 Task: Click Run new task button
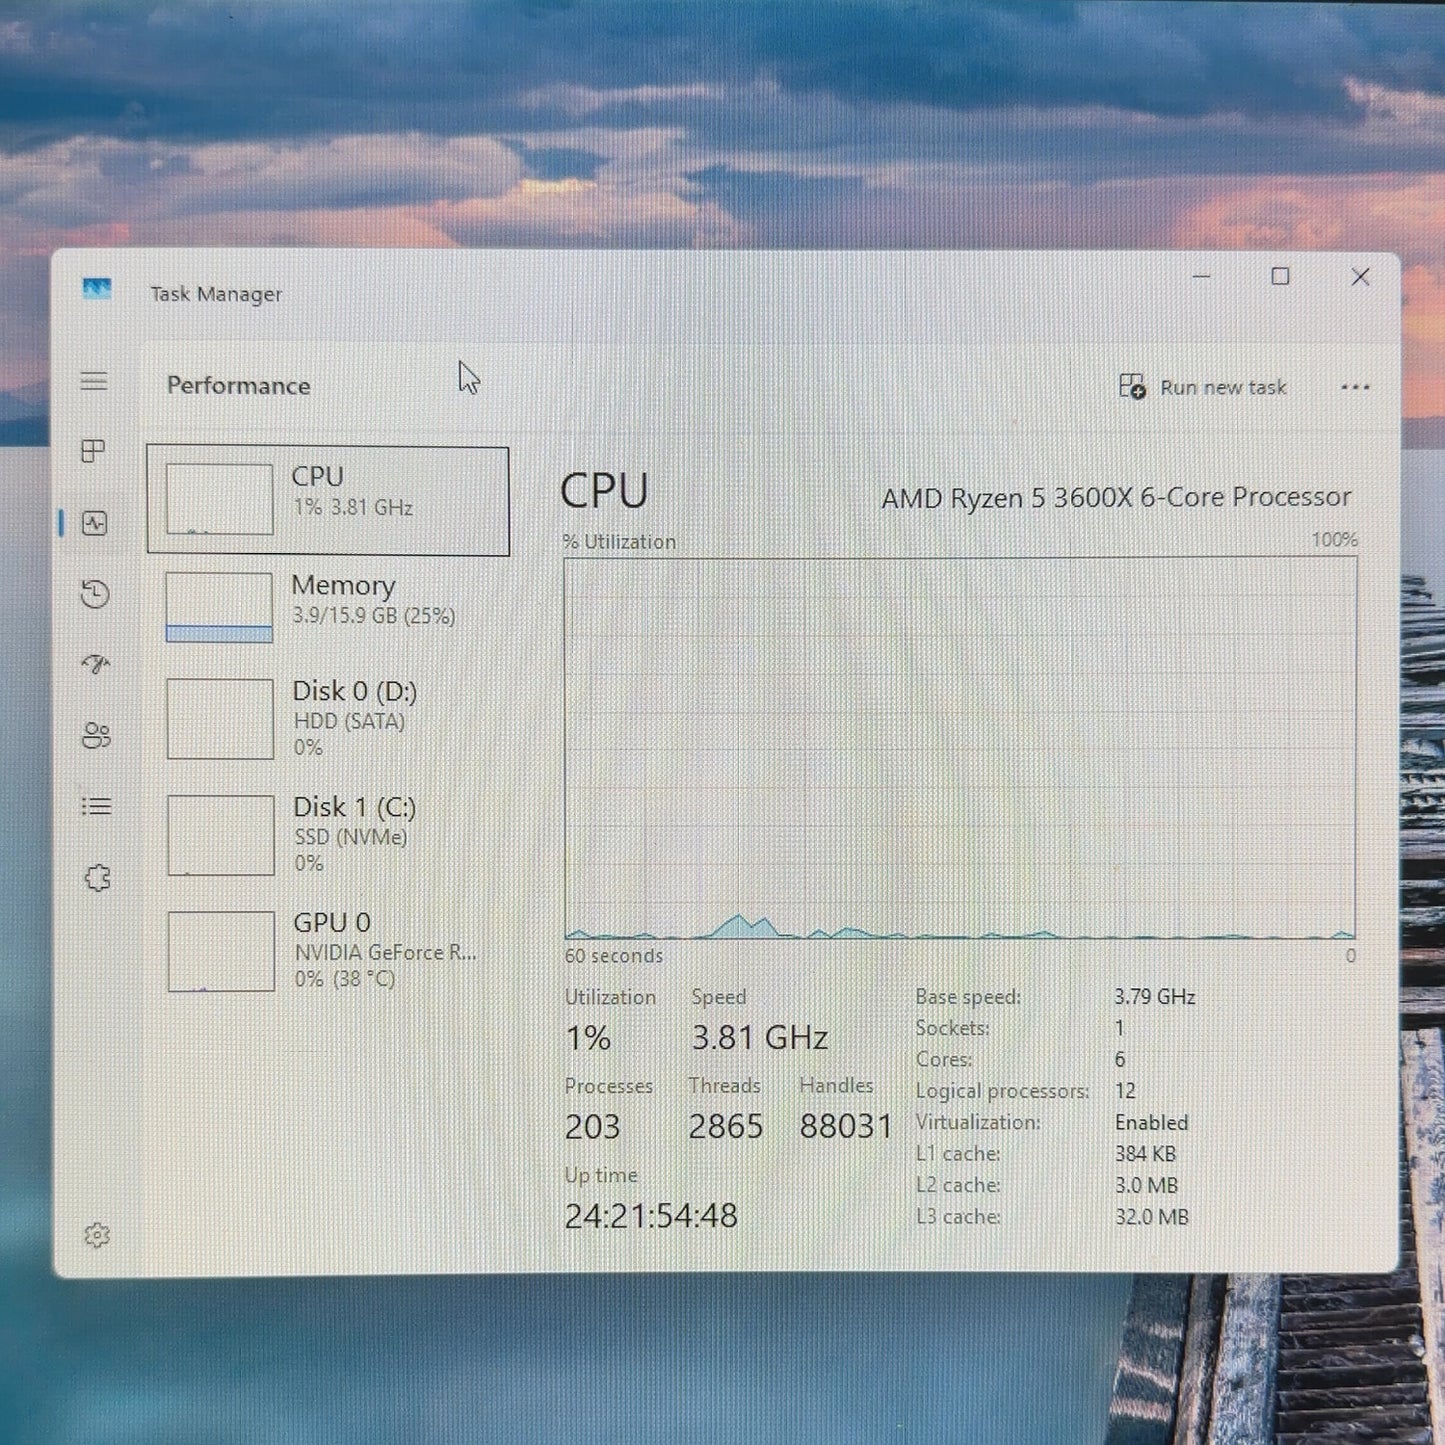tap(1203, 387)
